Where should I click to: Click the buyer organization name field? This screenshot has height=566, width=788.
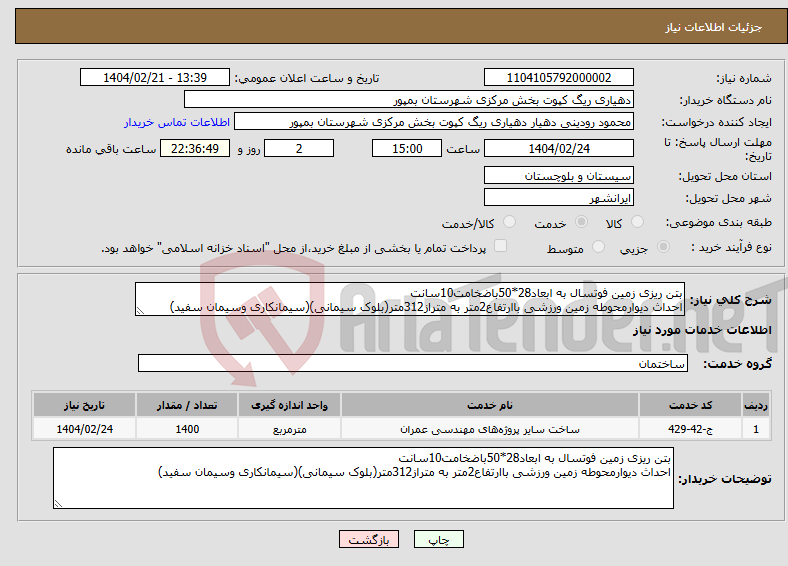pyautogui.click(x=409, y=100)
